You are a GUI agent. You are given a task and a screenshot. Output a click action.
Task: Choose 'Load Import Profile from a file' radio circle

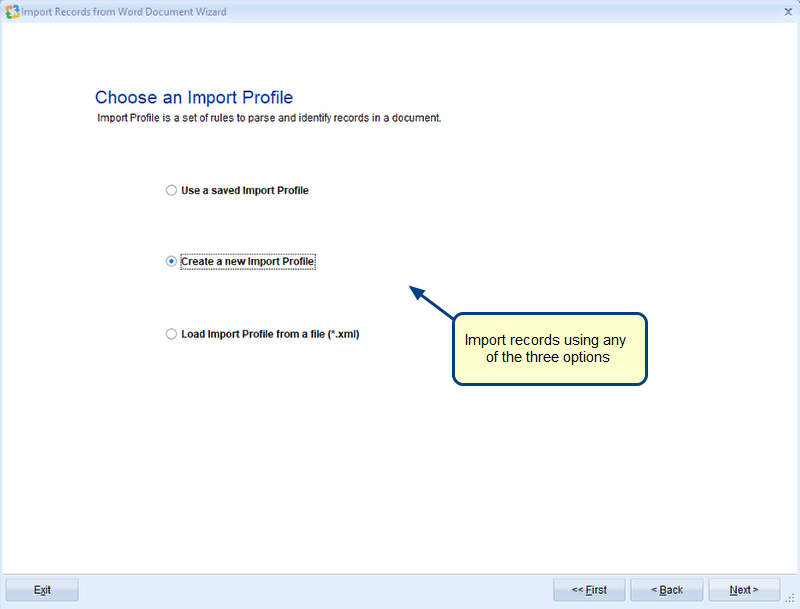[x=171, y=335]
